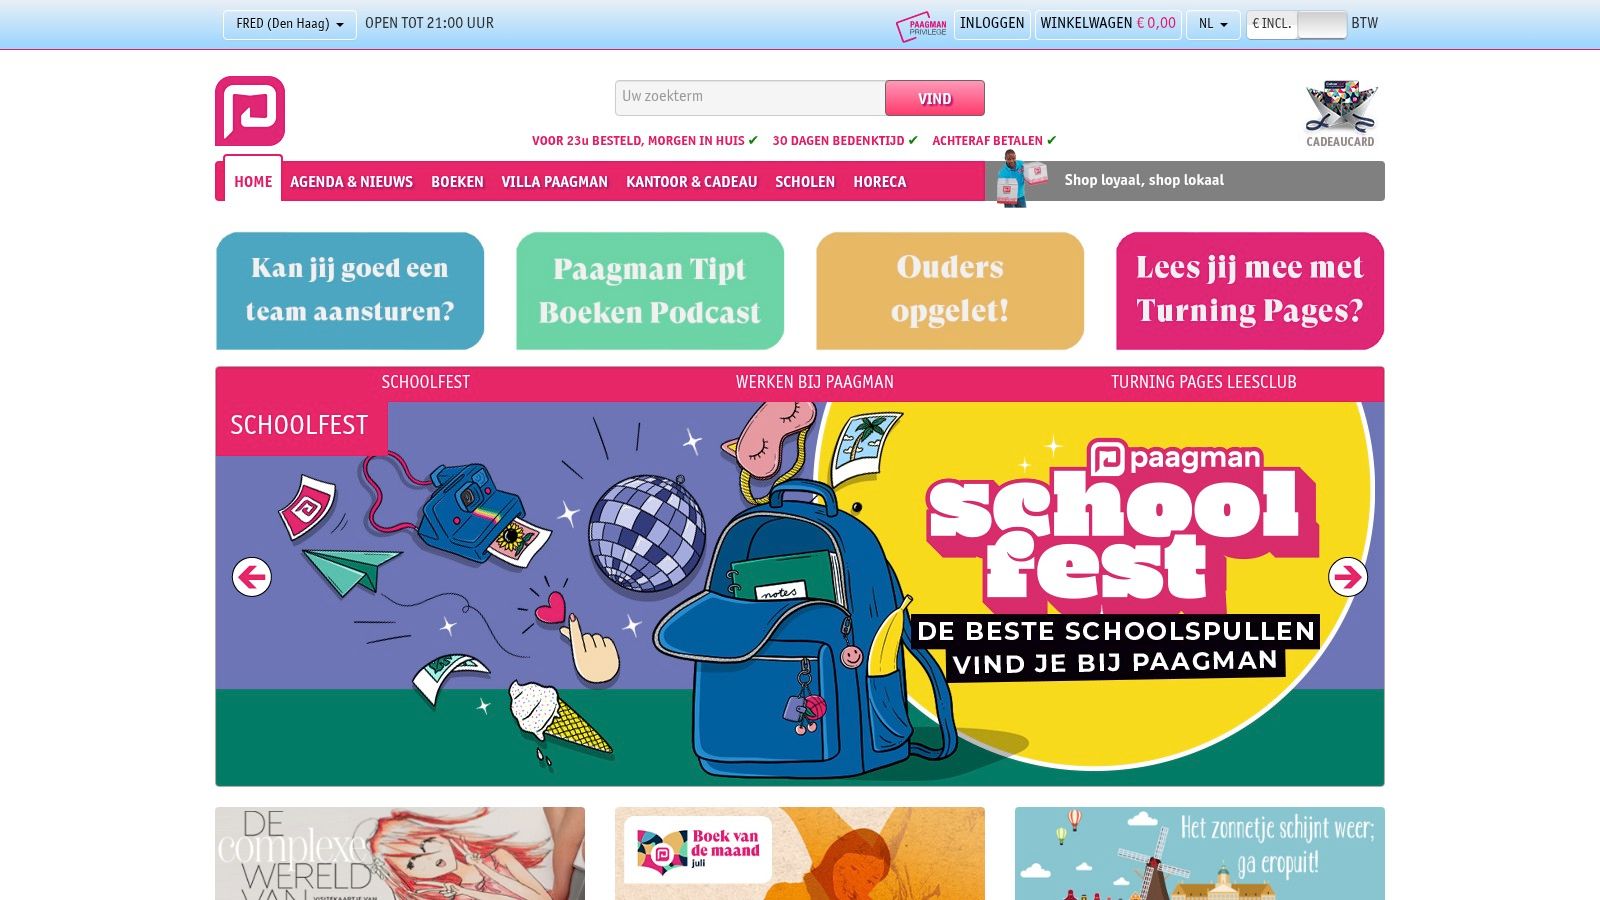This screenshot has height=900, width=1600.
Task: Open Kantoor & Cadeau menu
Action: point(691,182)
